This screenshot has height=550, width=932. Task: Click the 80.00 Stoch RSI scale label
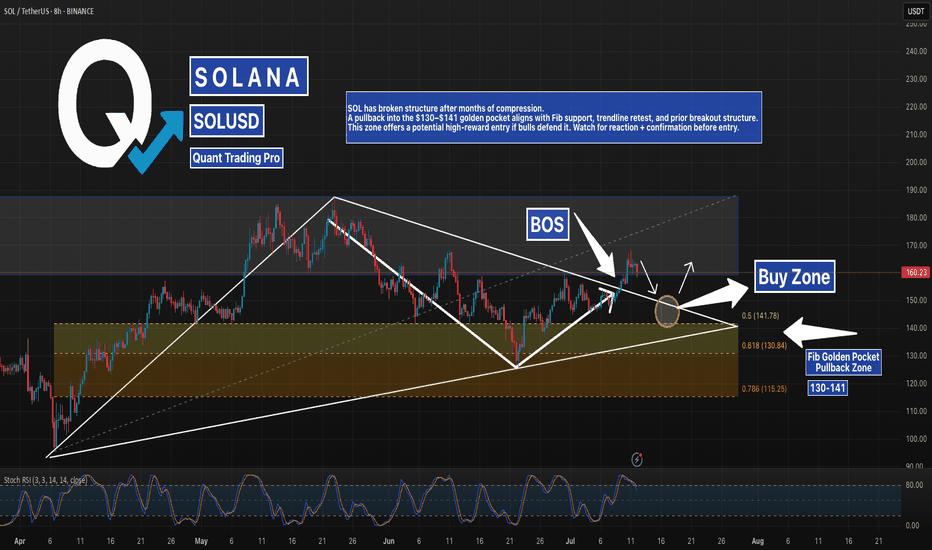pyautogui.click(x=914, y=485)
